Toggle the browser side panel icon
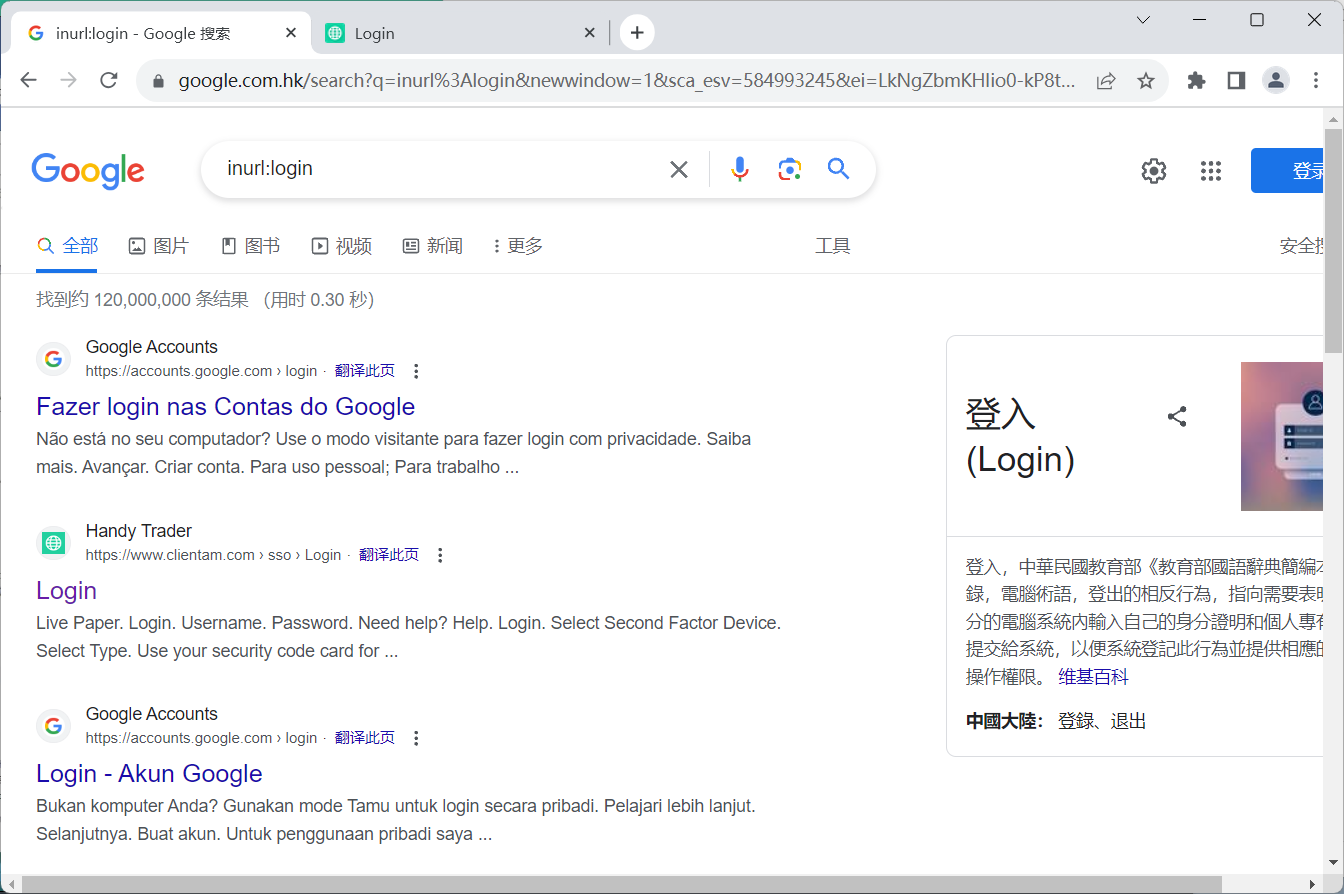 click(x=1236, y=81)
